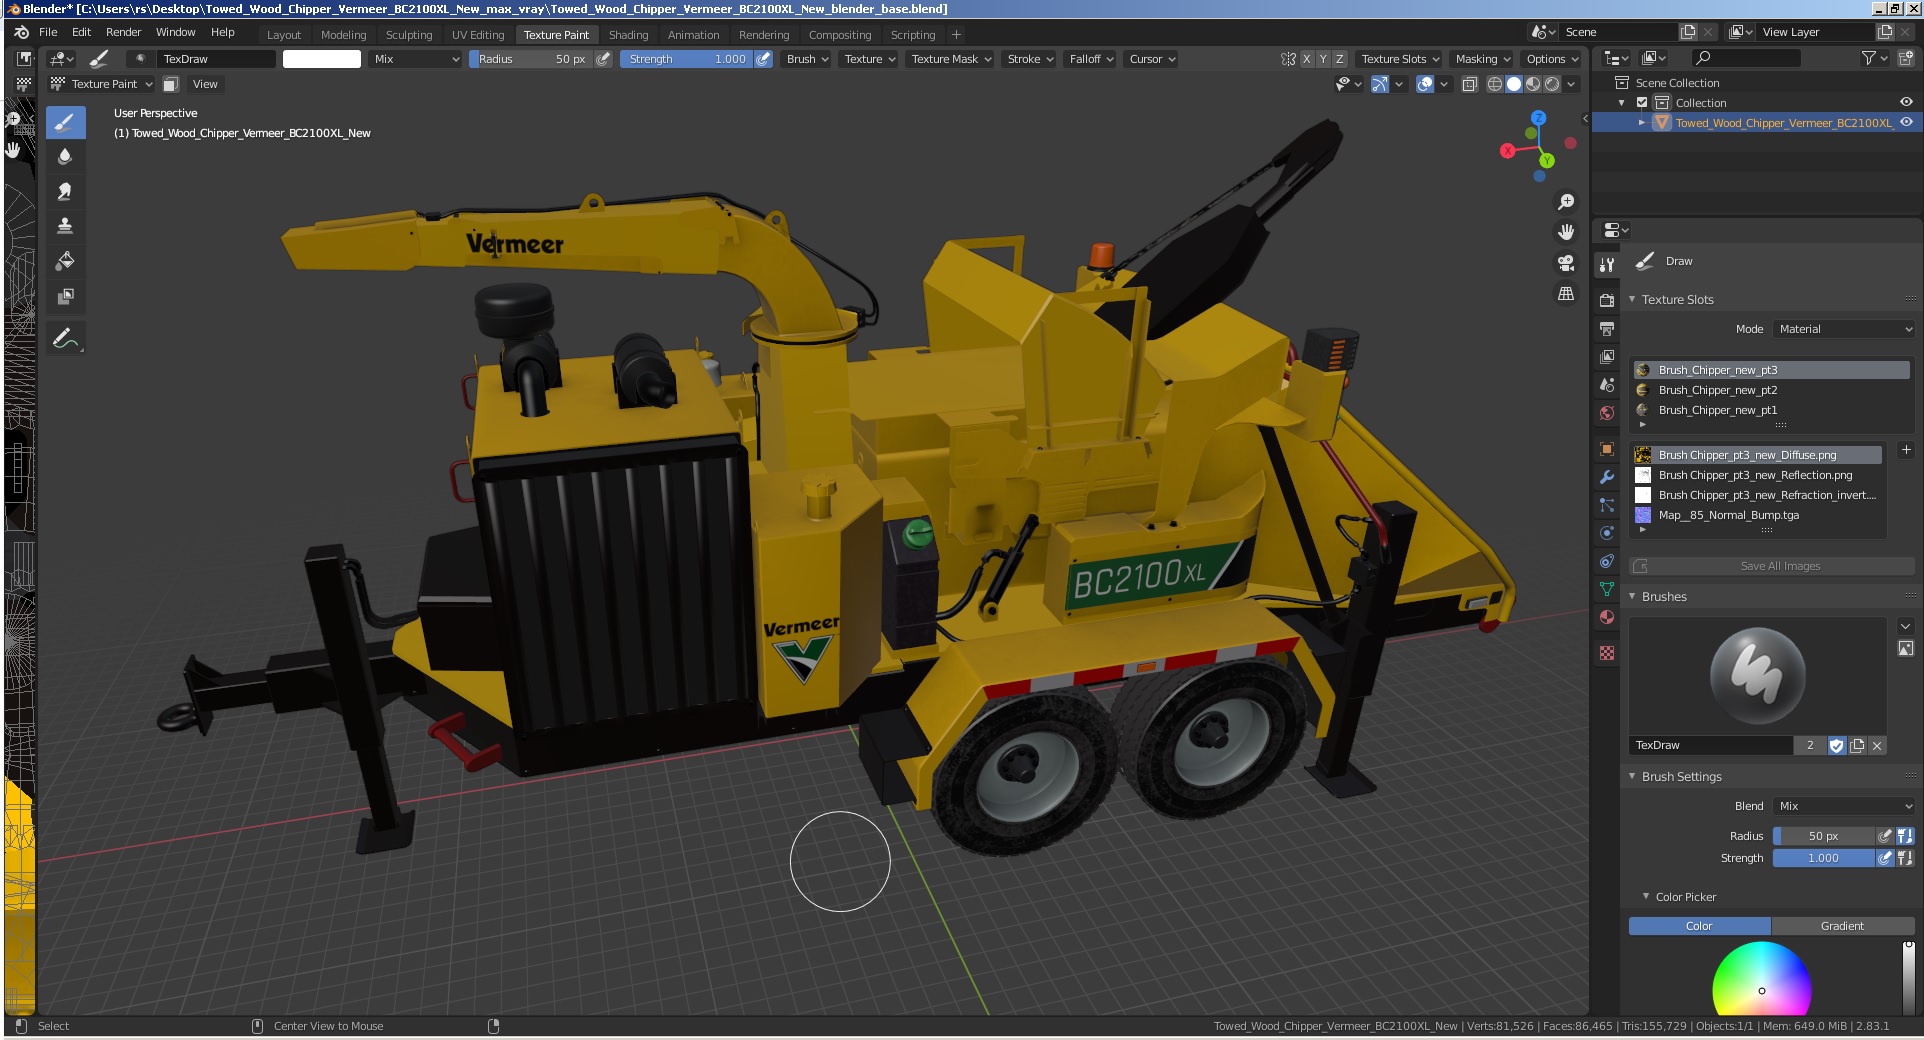Open Physics properties tab
The width and height of the screenshot is (1924, 1040).
(1607, 533)
